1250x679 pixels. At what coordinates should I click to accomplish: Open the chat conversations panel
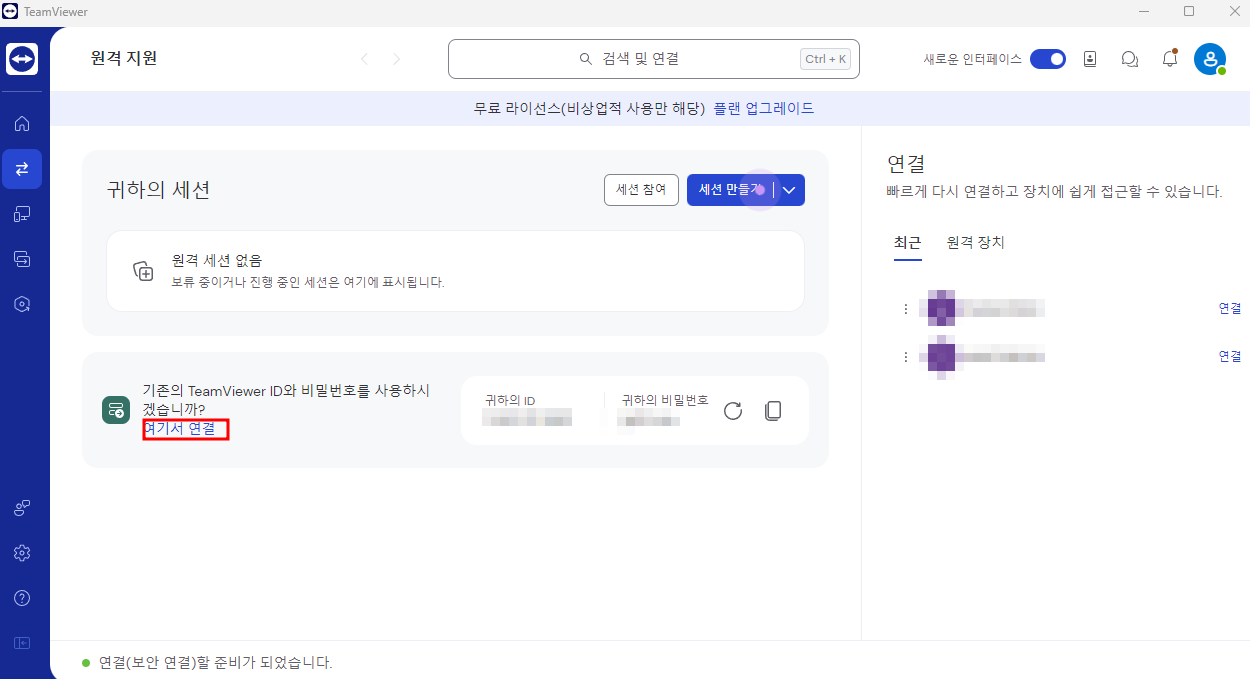click(1130, 59)
